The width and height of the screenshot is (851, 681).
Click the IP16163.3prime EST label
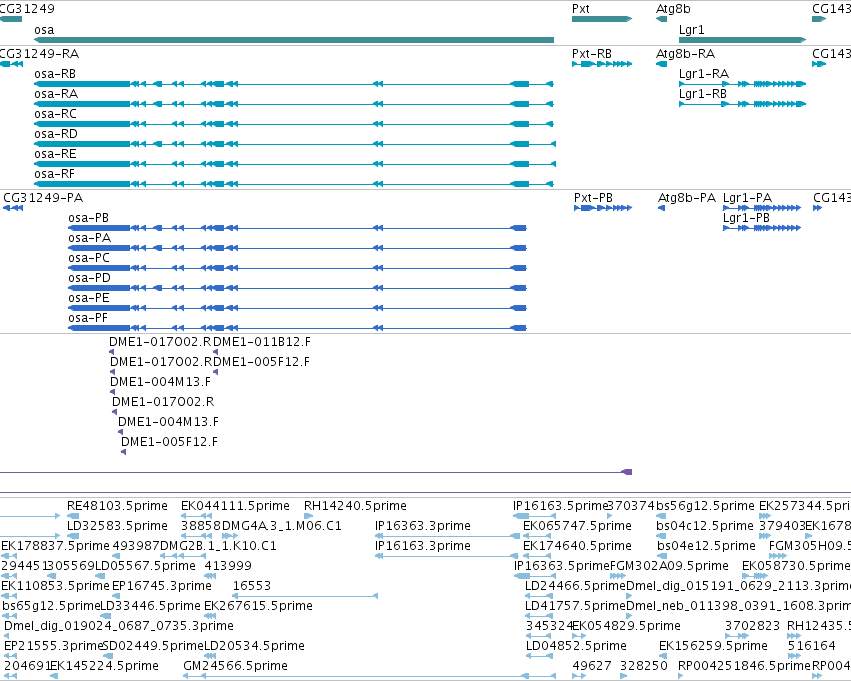tap(423, 546)
